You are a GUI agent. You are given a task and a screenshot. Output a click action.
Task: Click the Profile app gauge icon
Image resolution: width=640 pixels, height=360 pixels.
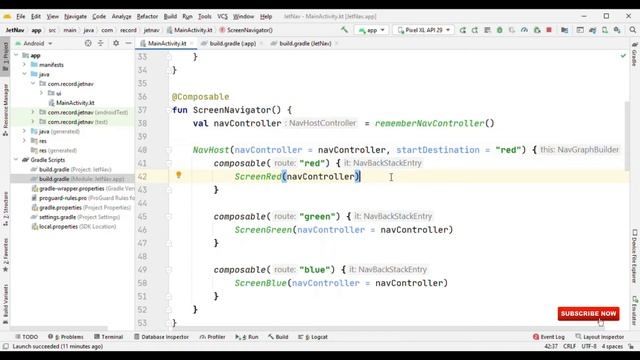coord(524,30)
